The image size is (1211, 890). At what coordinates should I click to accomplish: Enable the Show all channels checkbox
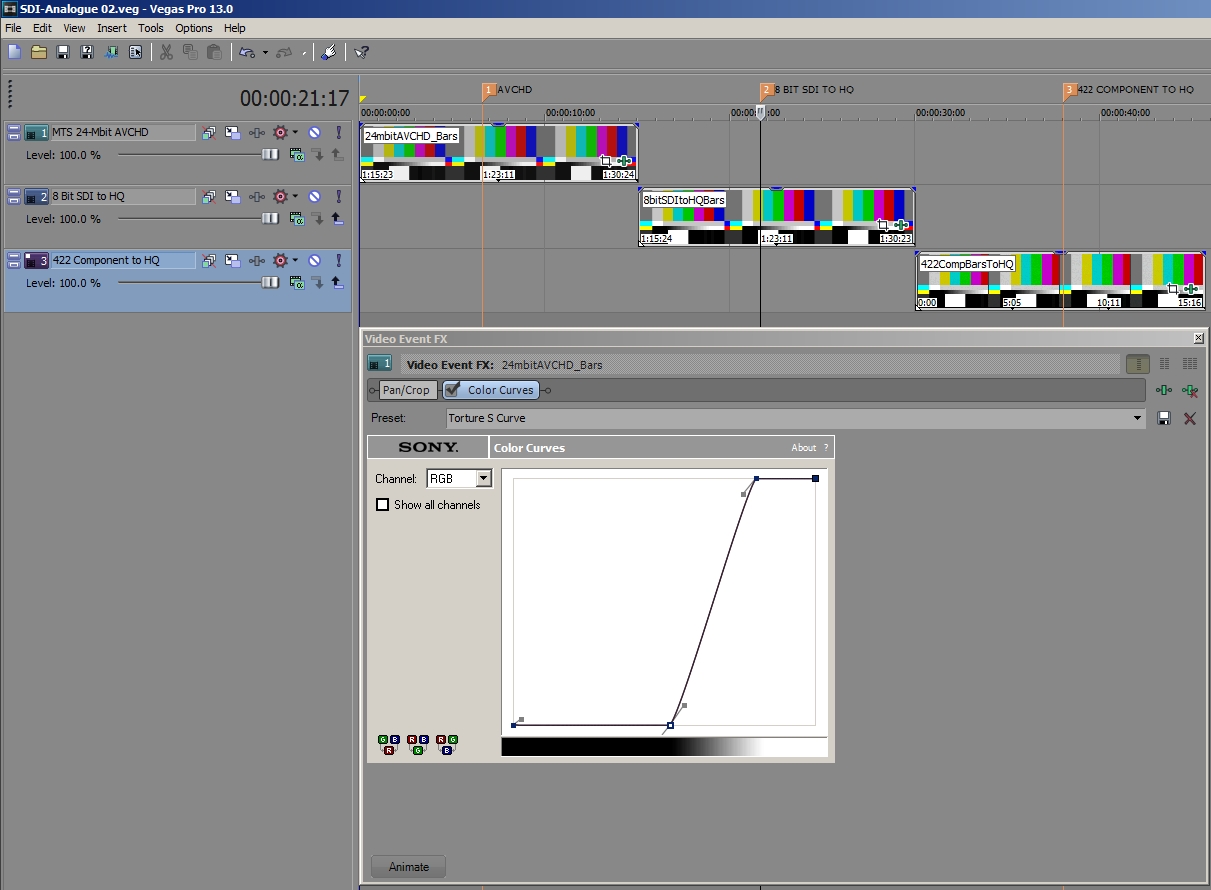click(382, 505)
